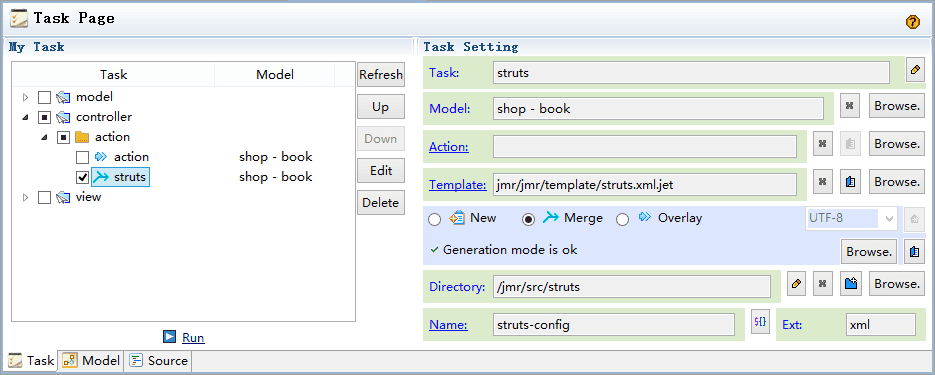The height and width of the screenshot is (375, 935).
Task: Click the pencil edit icon beside Task field
Action: click(x=915, y=69)
